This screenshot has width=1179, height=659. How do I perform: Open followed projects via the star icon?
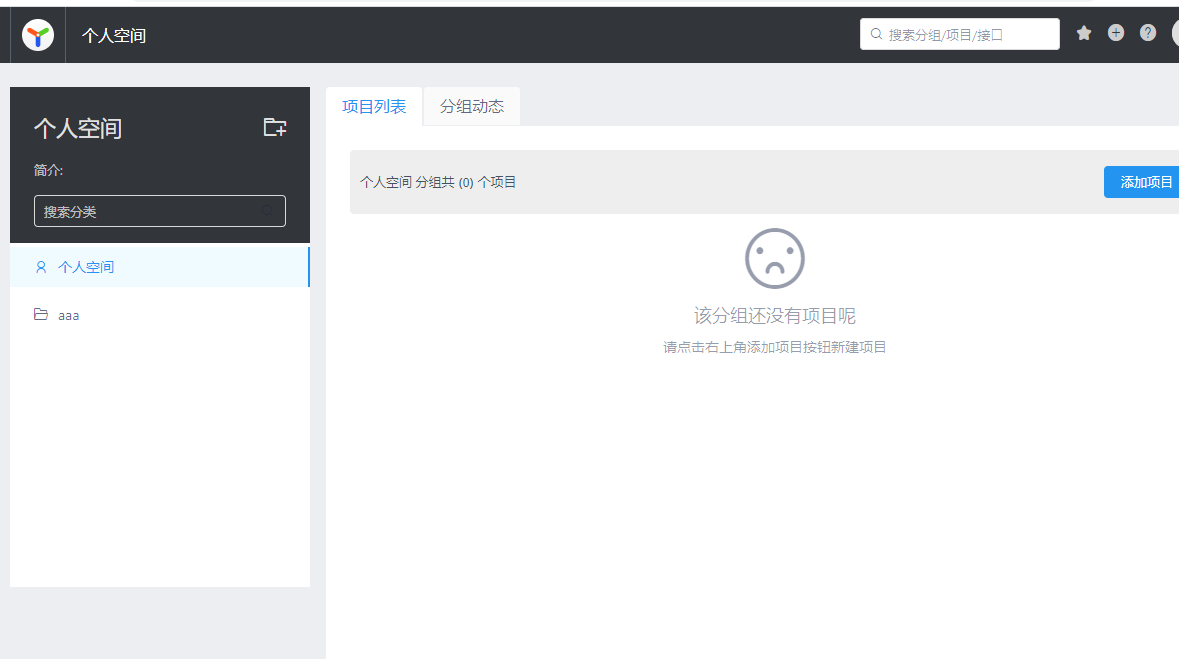(x=1084, y=33)
